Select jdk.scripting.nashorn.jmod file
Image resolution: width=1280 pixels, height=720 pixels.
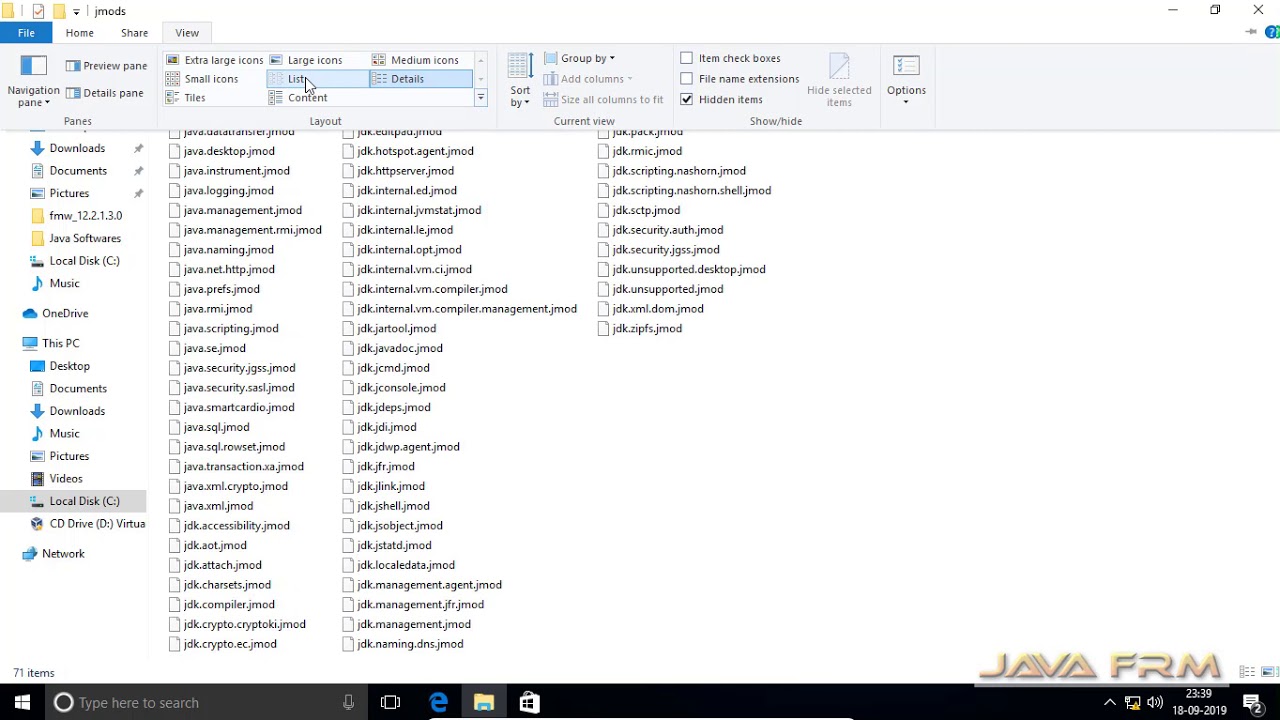[x=679, y=171]
